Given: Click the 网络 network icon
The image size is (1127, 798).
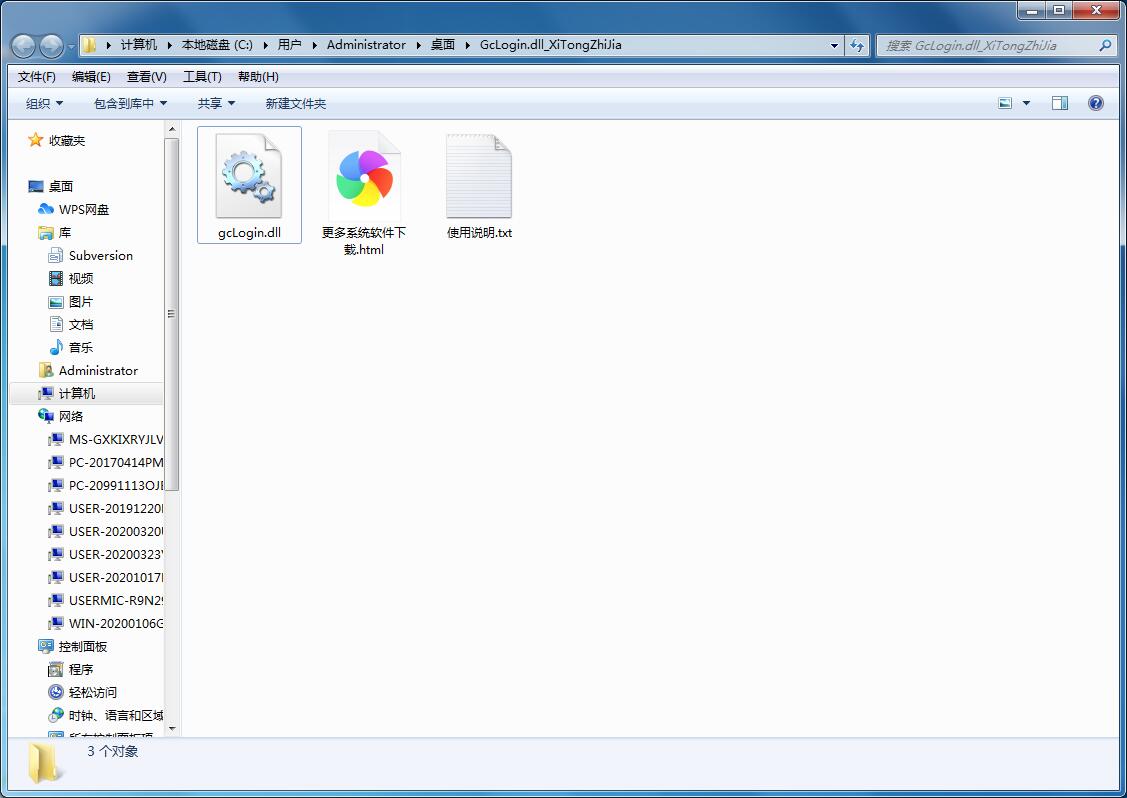Looking at the screenshot, I should (46, 416).
